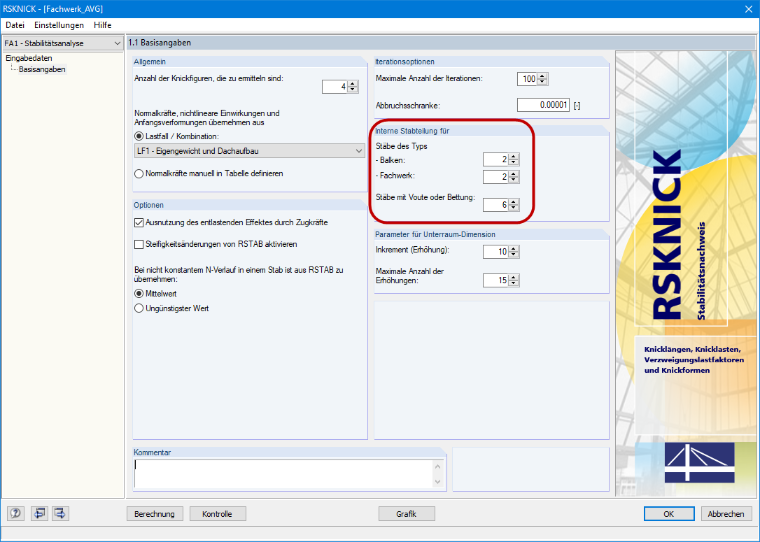Open the Datei menu
This screenshot has height=542, width=760.
[15, 25]
